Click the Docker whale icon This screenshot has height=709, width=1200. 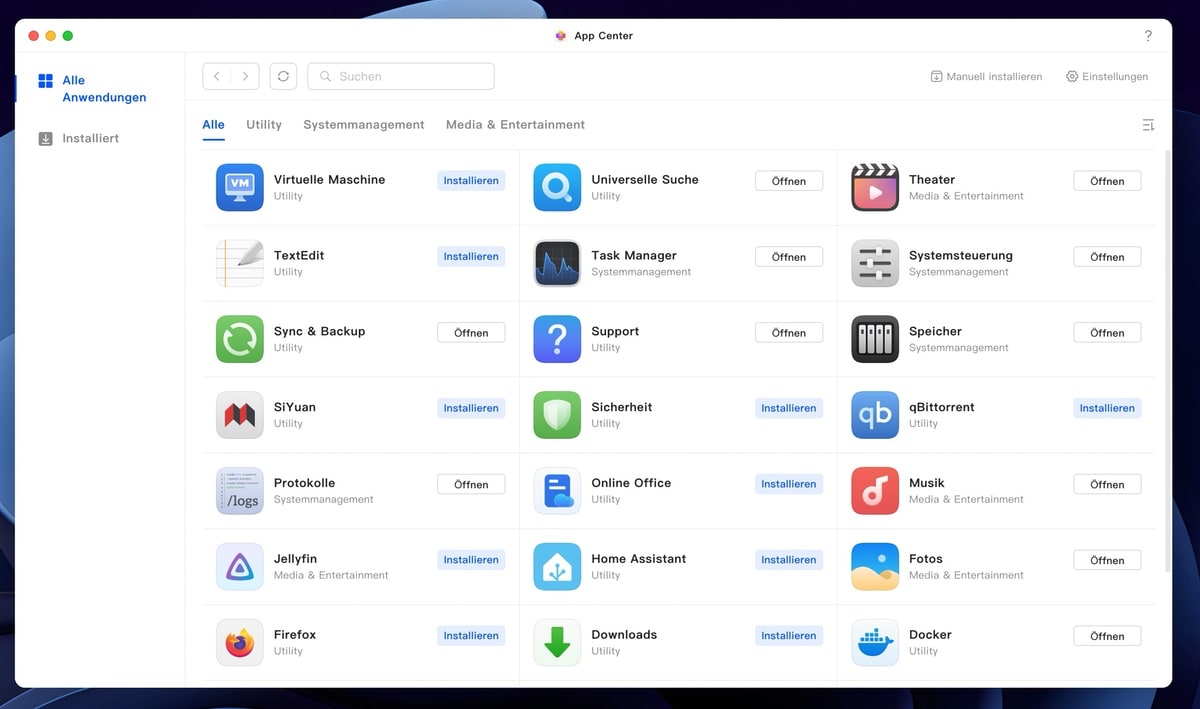(875, 642)
